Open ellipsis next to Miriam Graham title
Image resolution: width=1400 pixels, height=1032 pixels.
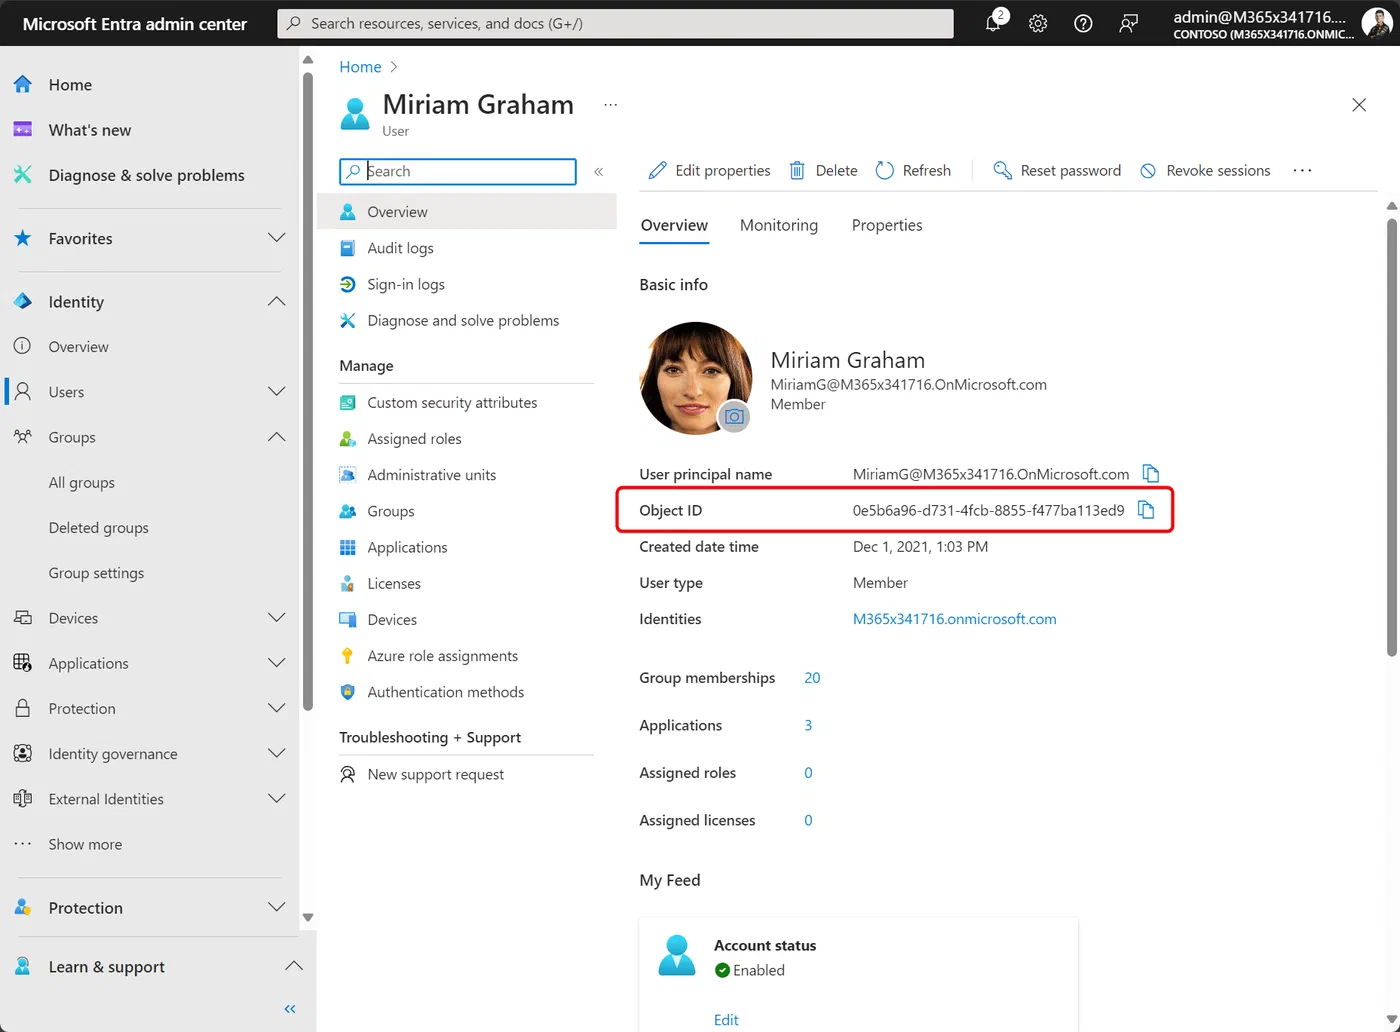pos(611,104)
